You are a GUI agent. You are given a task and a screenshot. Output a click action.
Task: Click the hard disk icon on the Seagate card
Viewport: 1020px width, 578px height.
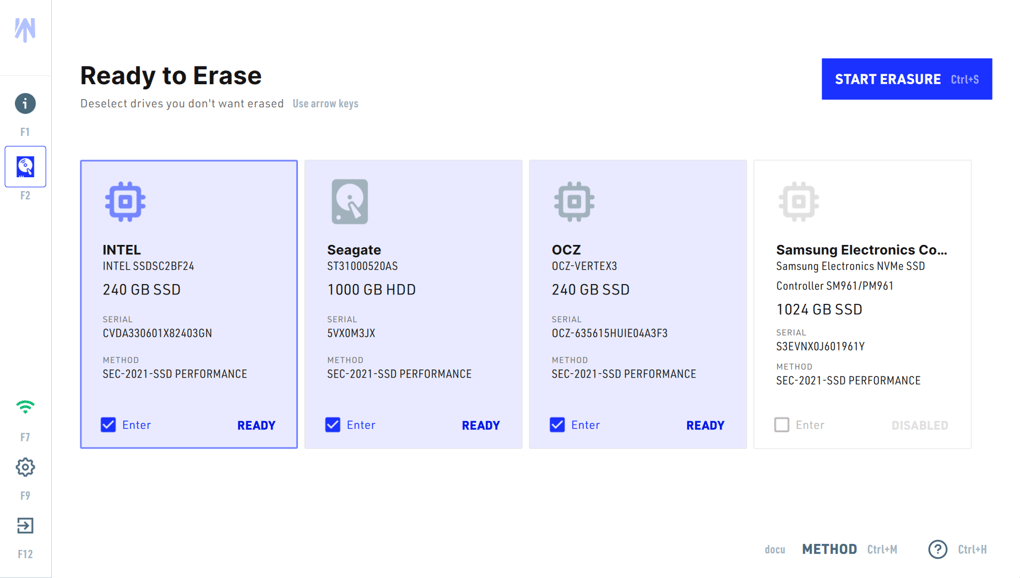349,201
